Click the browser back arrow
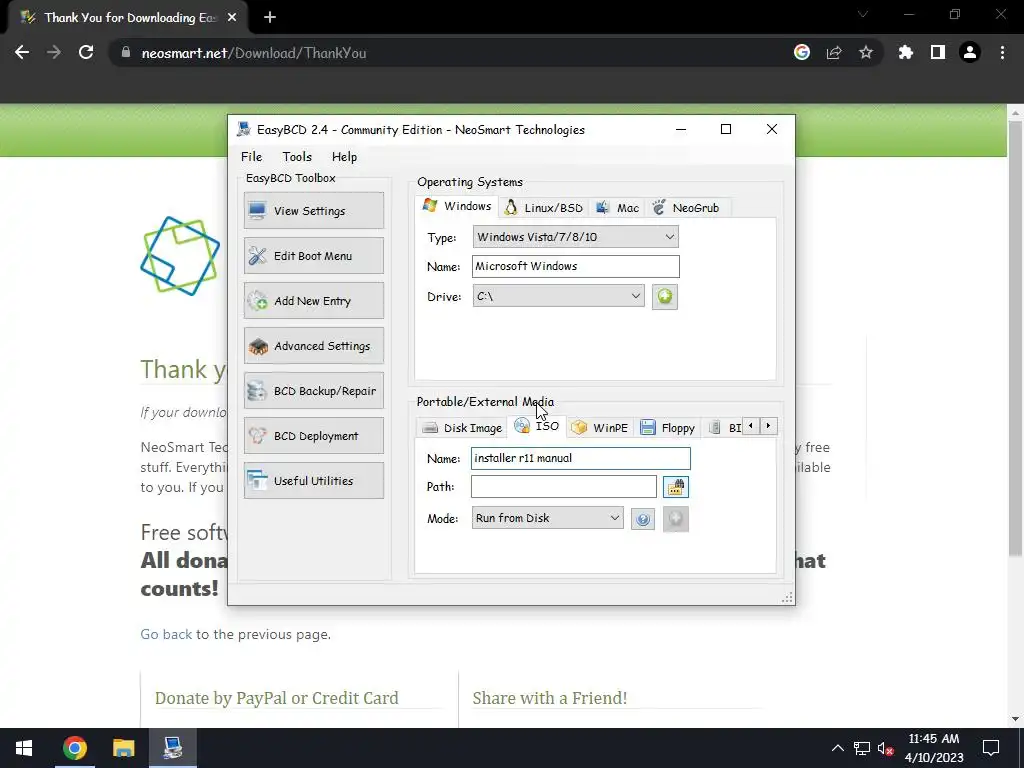This screenshot has height=768, width=1024. tap(22, 52)
